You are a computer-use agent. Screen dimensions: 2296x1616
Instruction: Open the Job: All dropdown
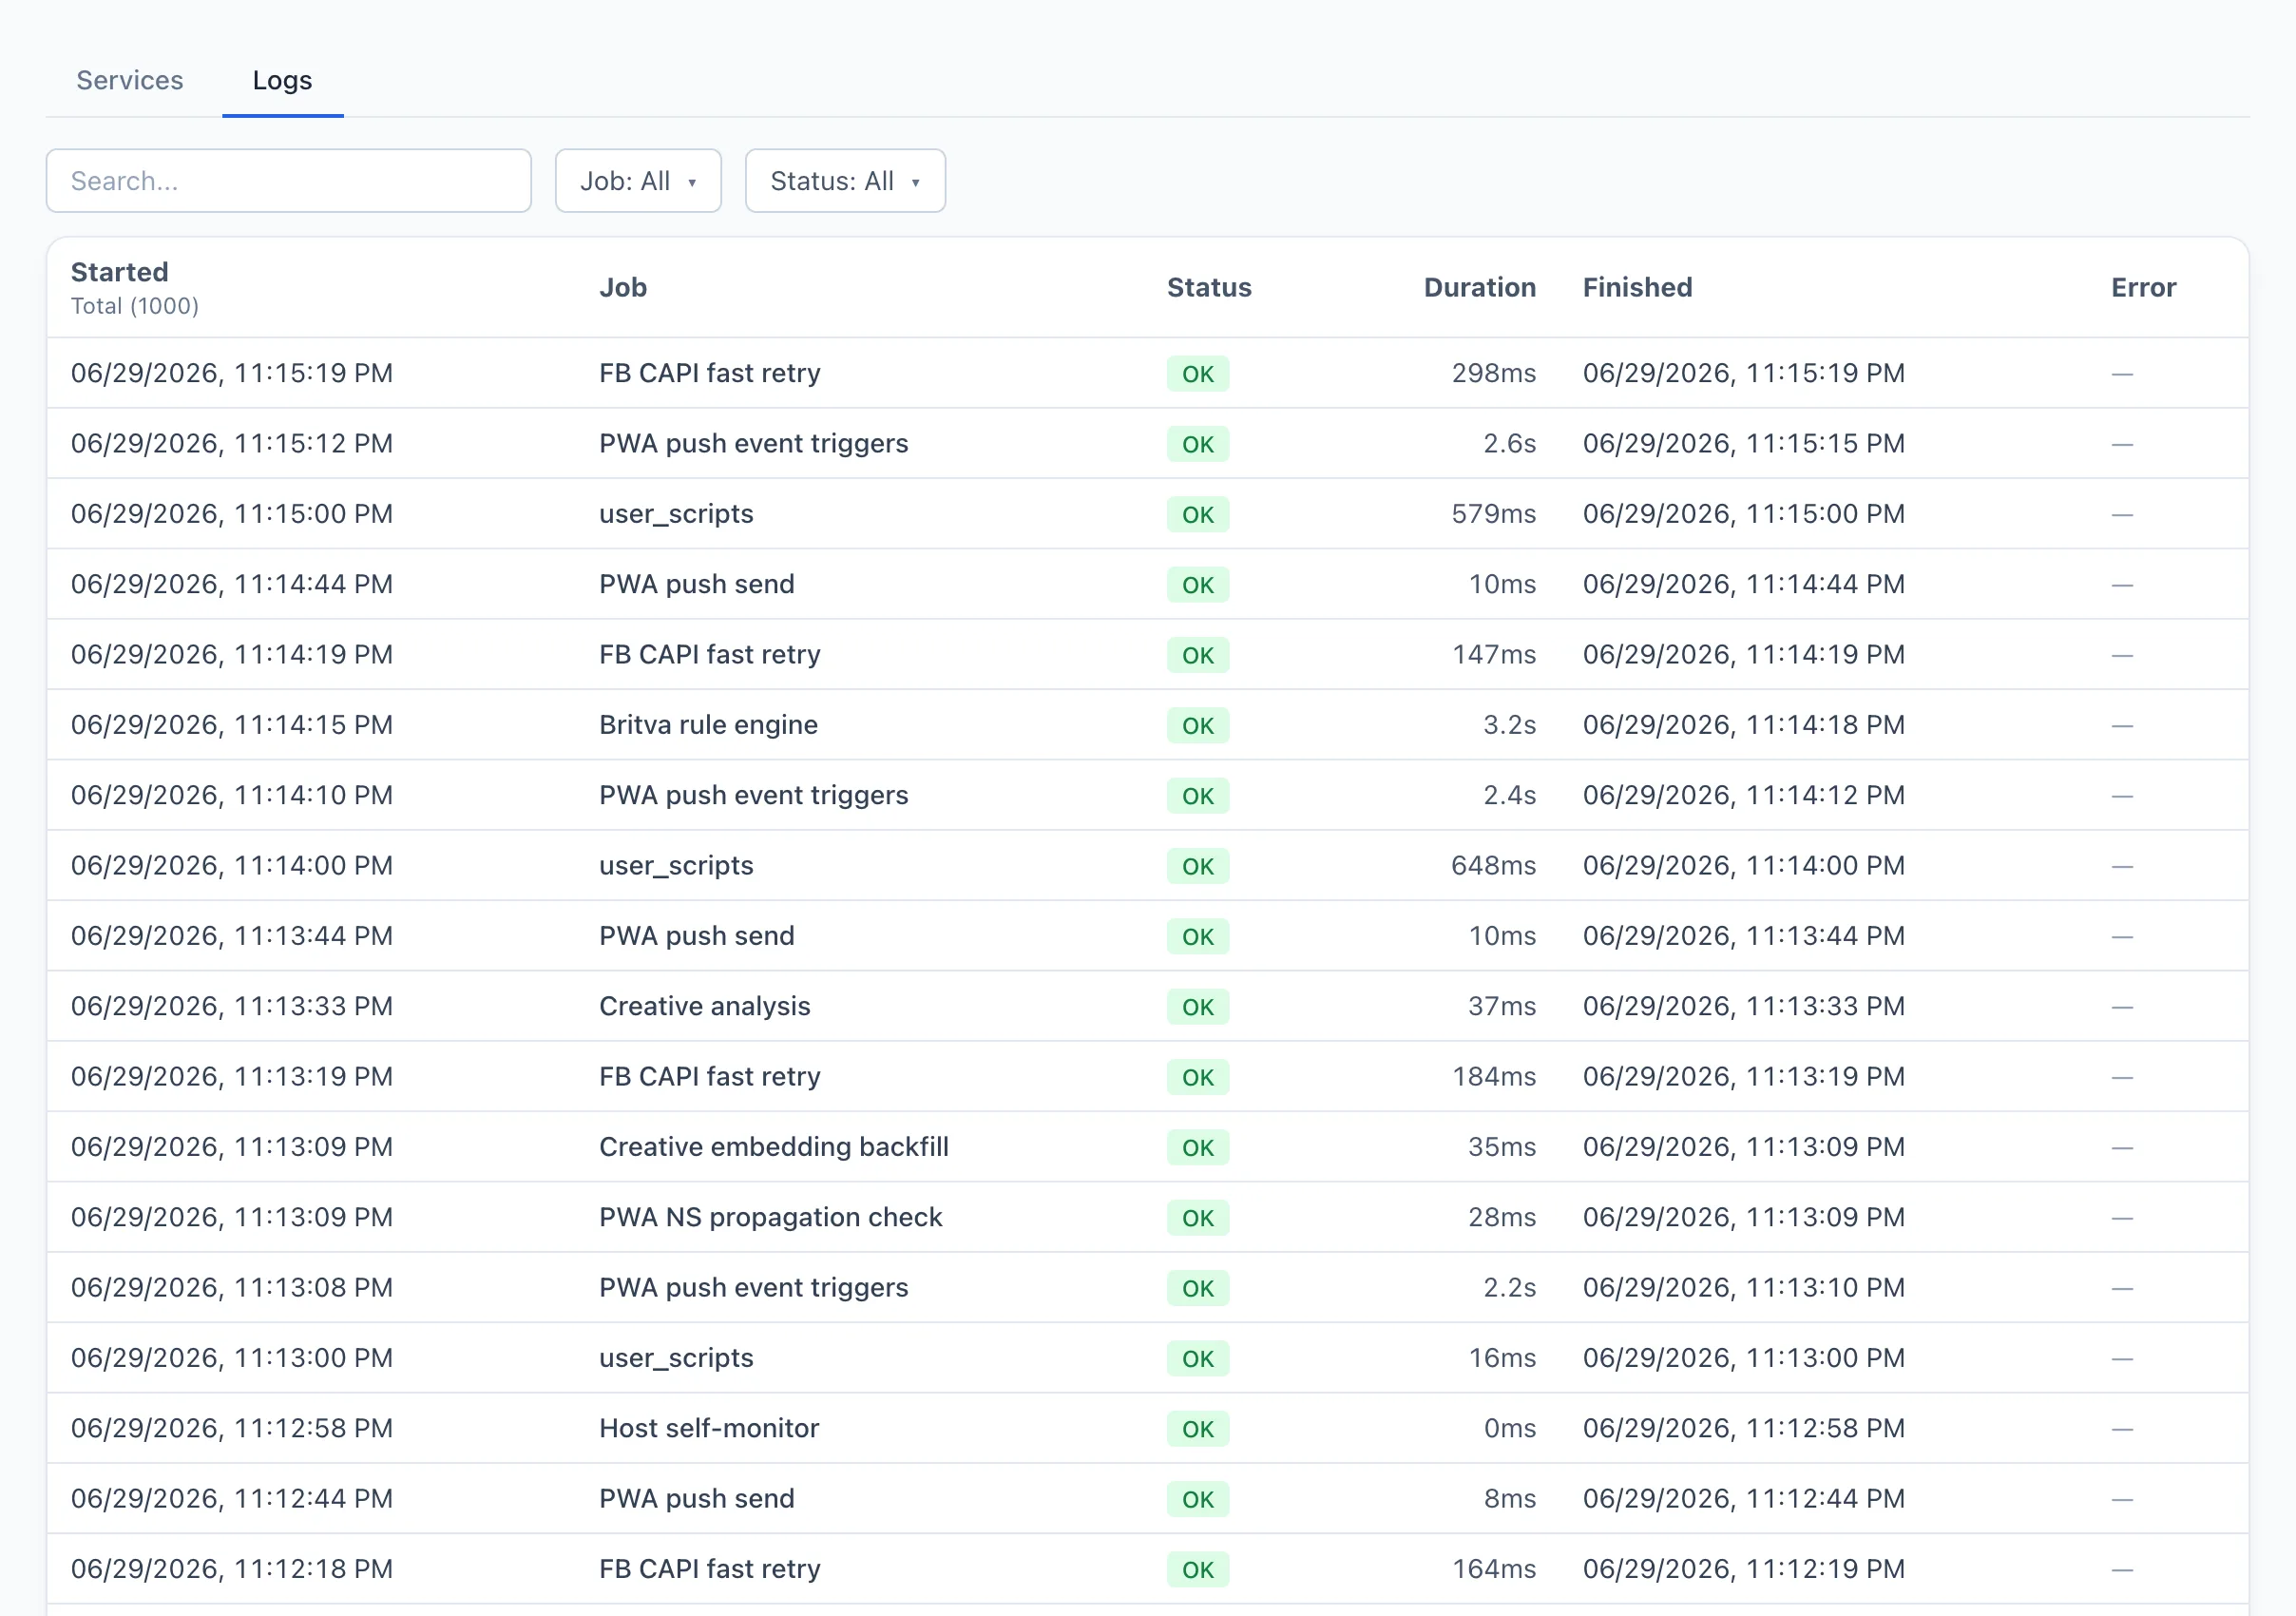(x=638, y=181)
